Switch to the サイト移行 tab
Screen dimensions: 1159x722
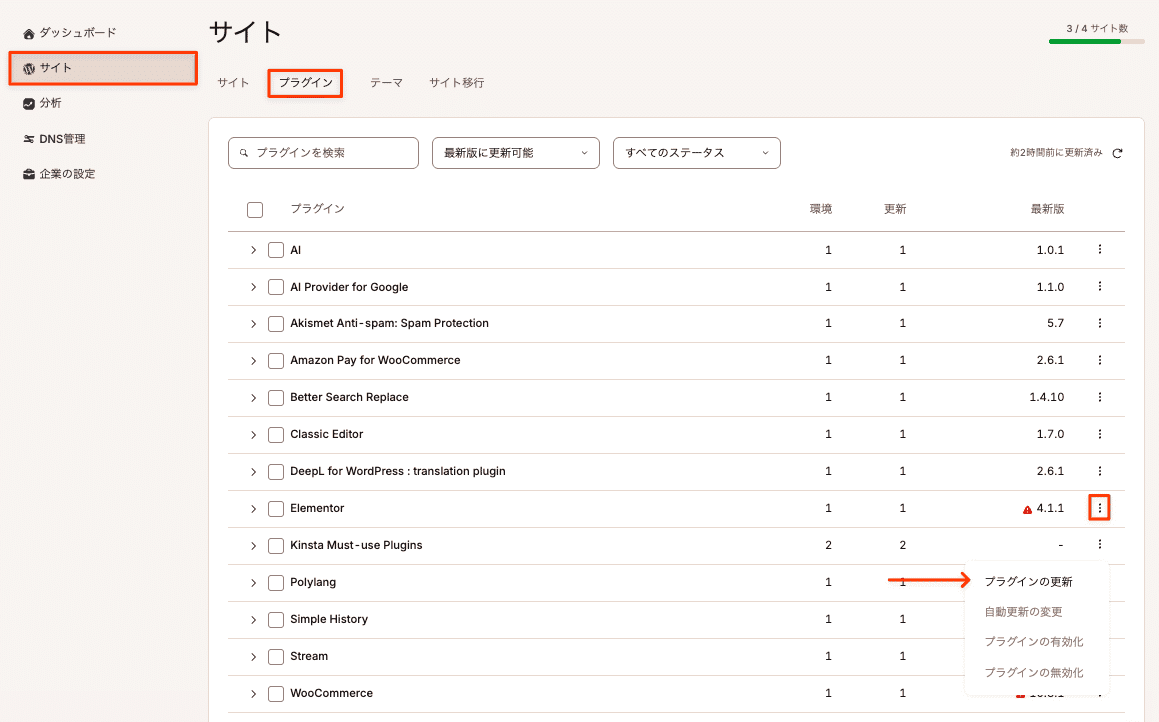tap(457, 83)
